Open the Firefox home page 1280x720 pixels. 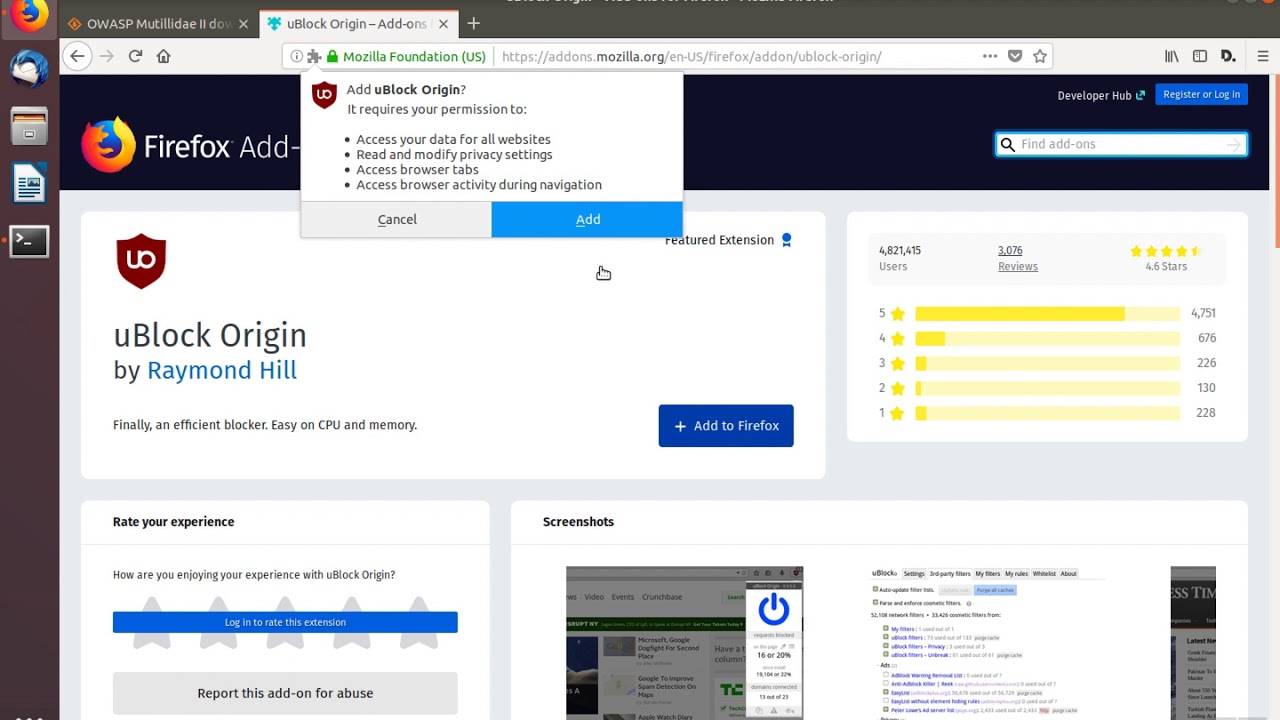[164, 56]
